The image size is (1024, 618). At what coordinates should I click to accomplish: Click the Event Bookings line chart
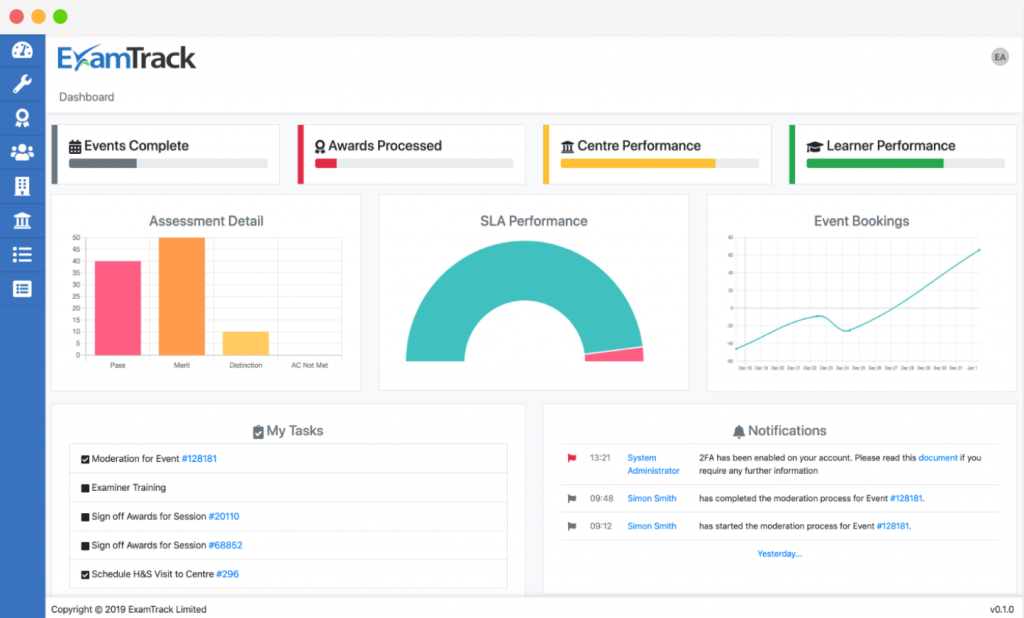tap(856, 304)
